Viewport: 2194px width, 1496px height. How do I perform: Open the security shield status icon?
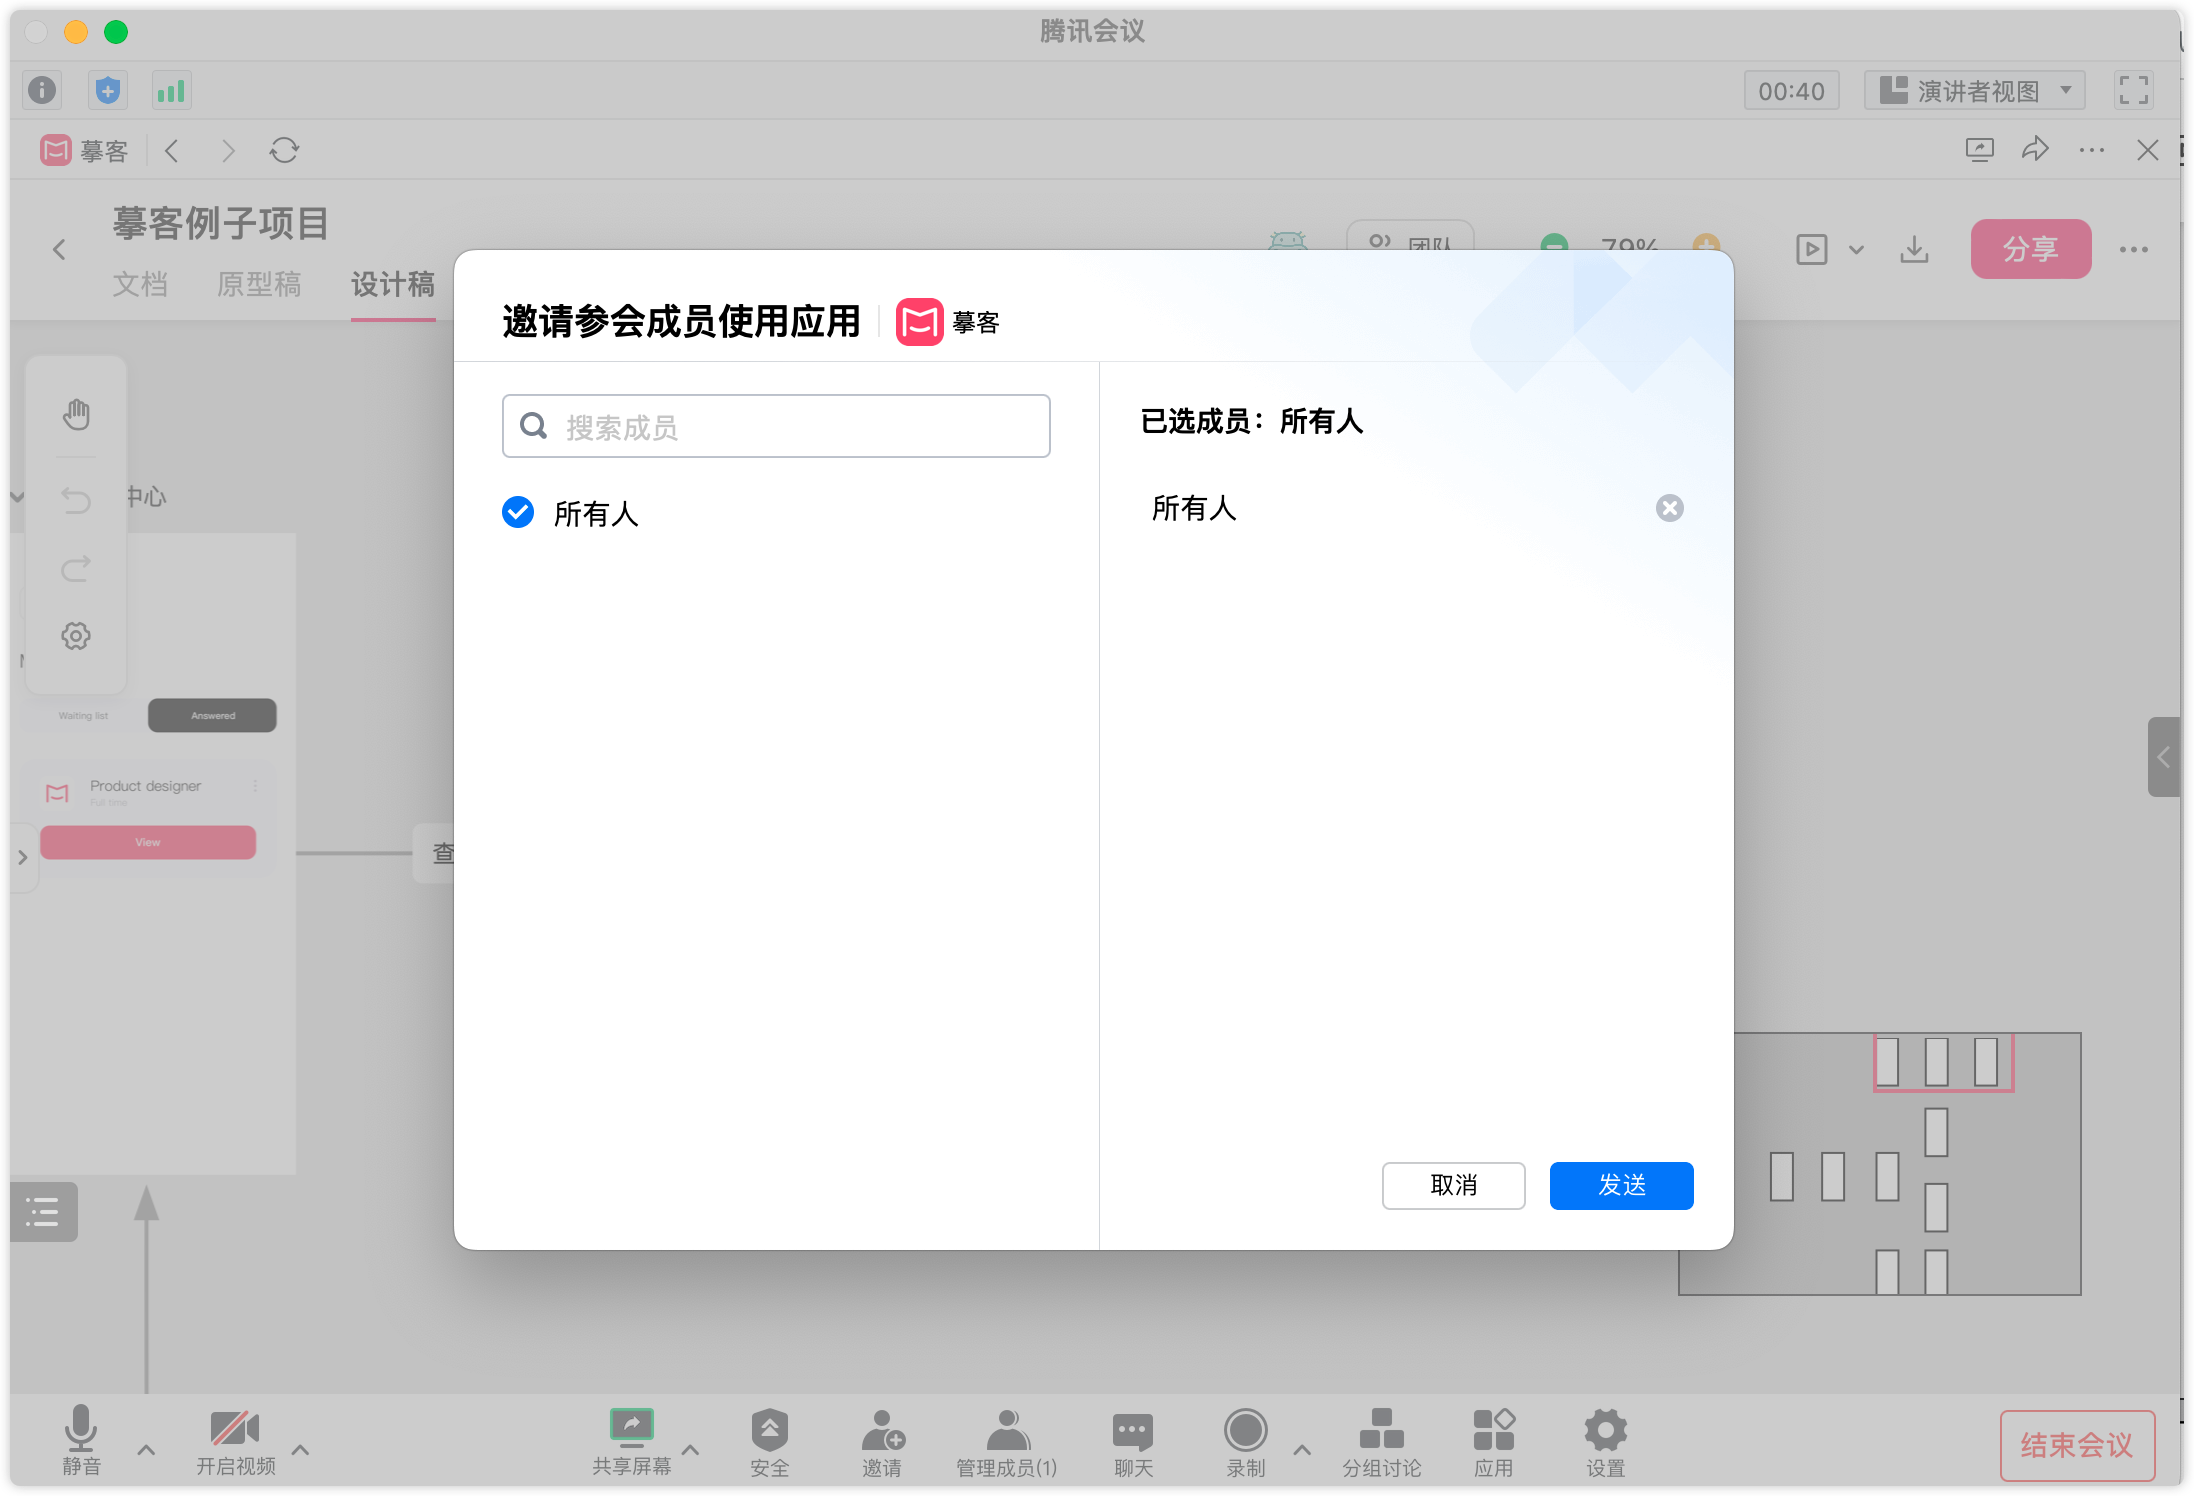coord(107,91)
